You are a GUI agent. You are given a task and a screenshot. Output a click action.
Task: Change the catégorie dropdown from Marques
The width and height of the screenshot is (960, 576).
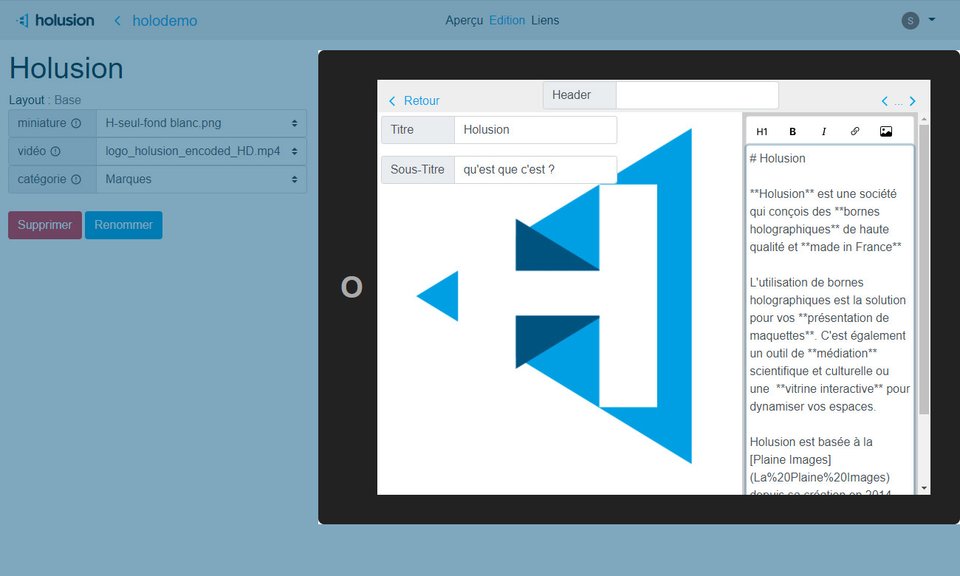point(202,179)
